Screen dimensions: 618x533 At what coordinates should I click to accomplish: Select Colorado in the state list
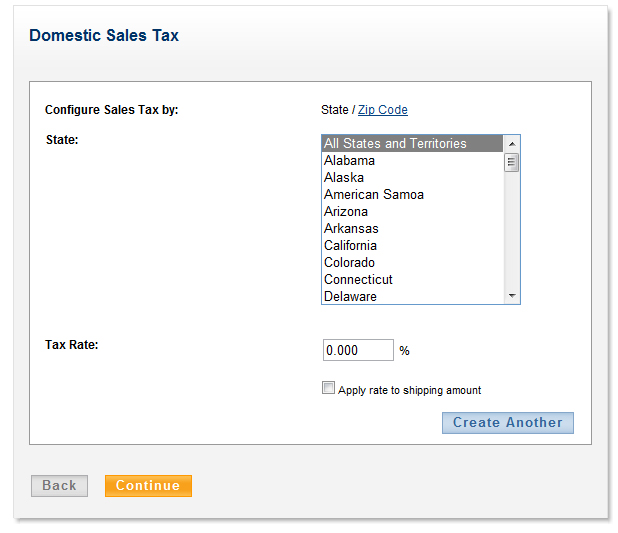(x=349, y=263)
